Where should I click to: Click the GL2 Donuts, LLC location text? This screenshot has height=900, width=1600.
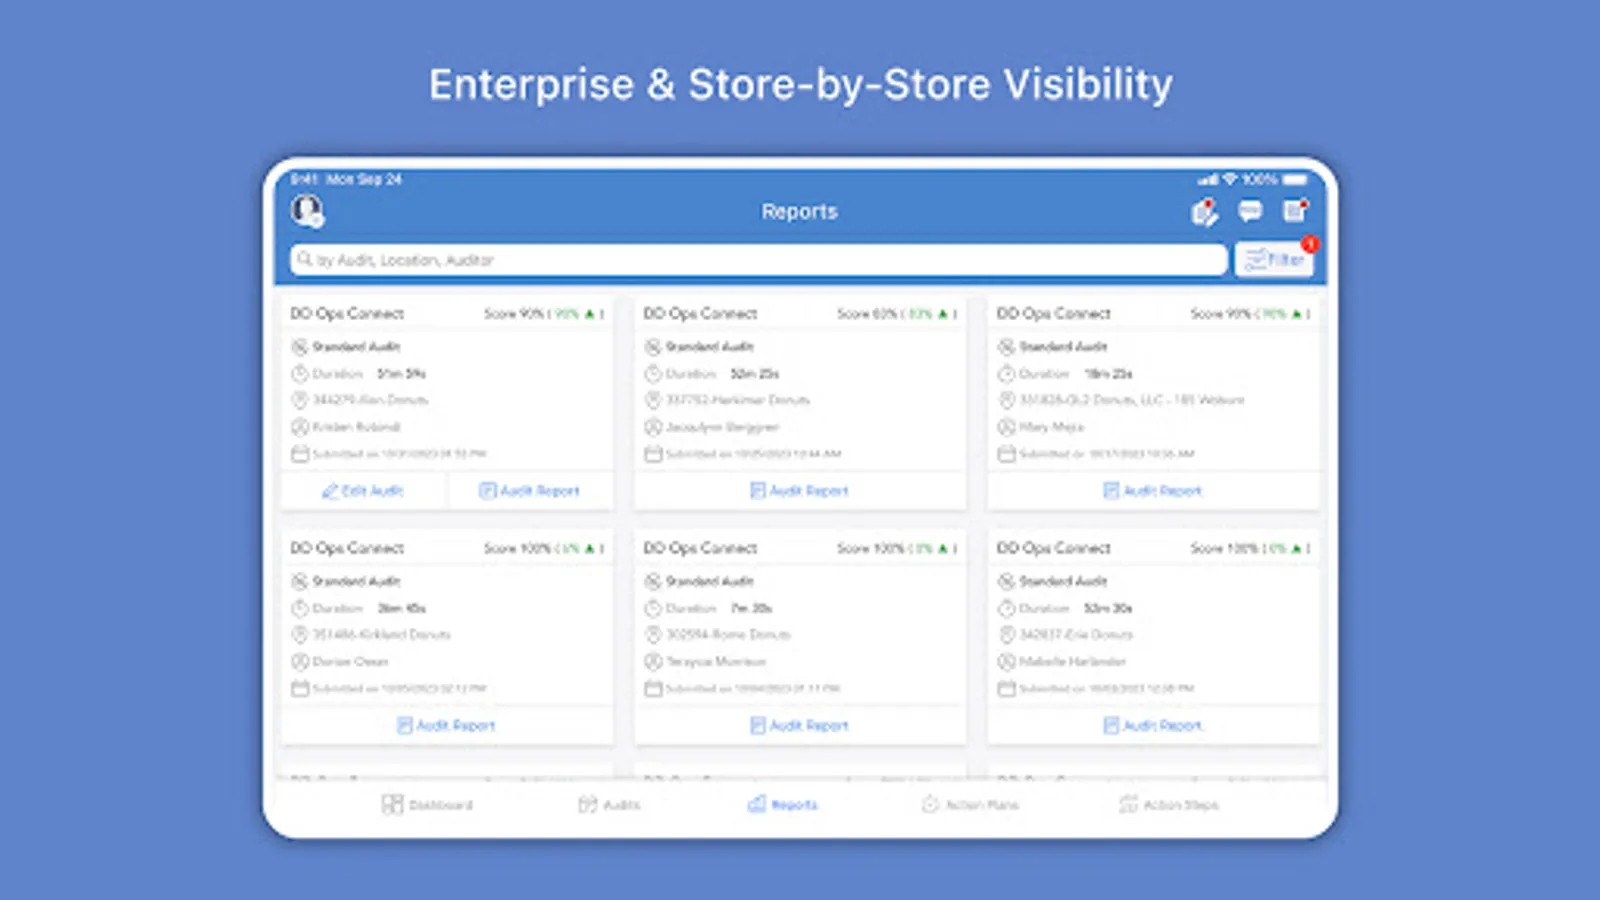tap(1132, 400)
